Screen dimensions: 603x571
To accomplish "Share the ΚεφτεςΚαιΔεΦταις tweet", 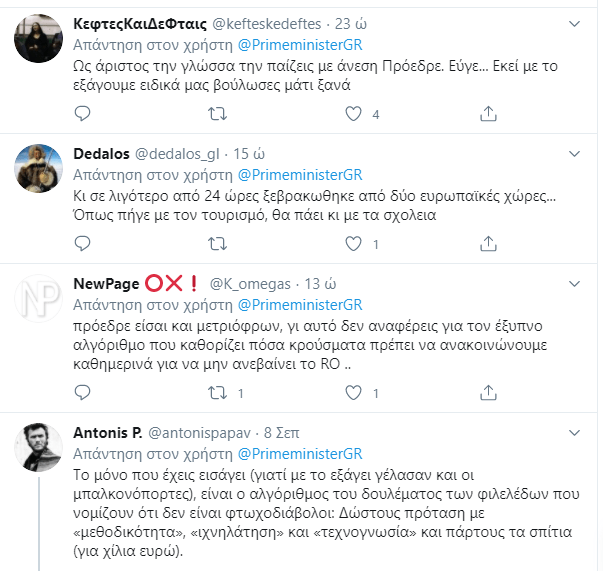I will pyautogui.click(x=488, y=114).
